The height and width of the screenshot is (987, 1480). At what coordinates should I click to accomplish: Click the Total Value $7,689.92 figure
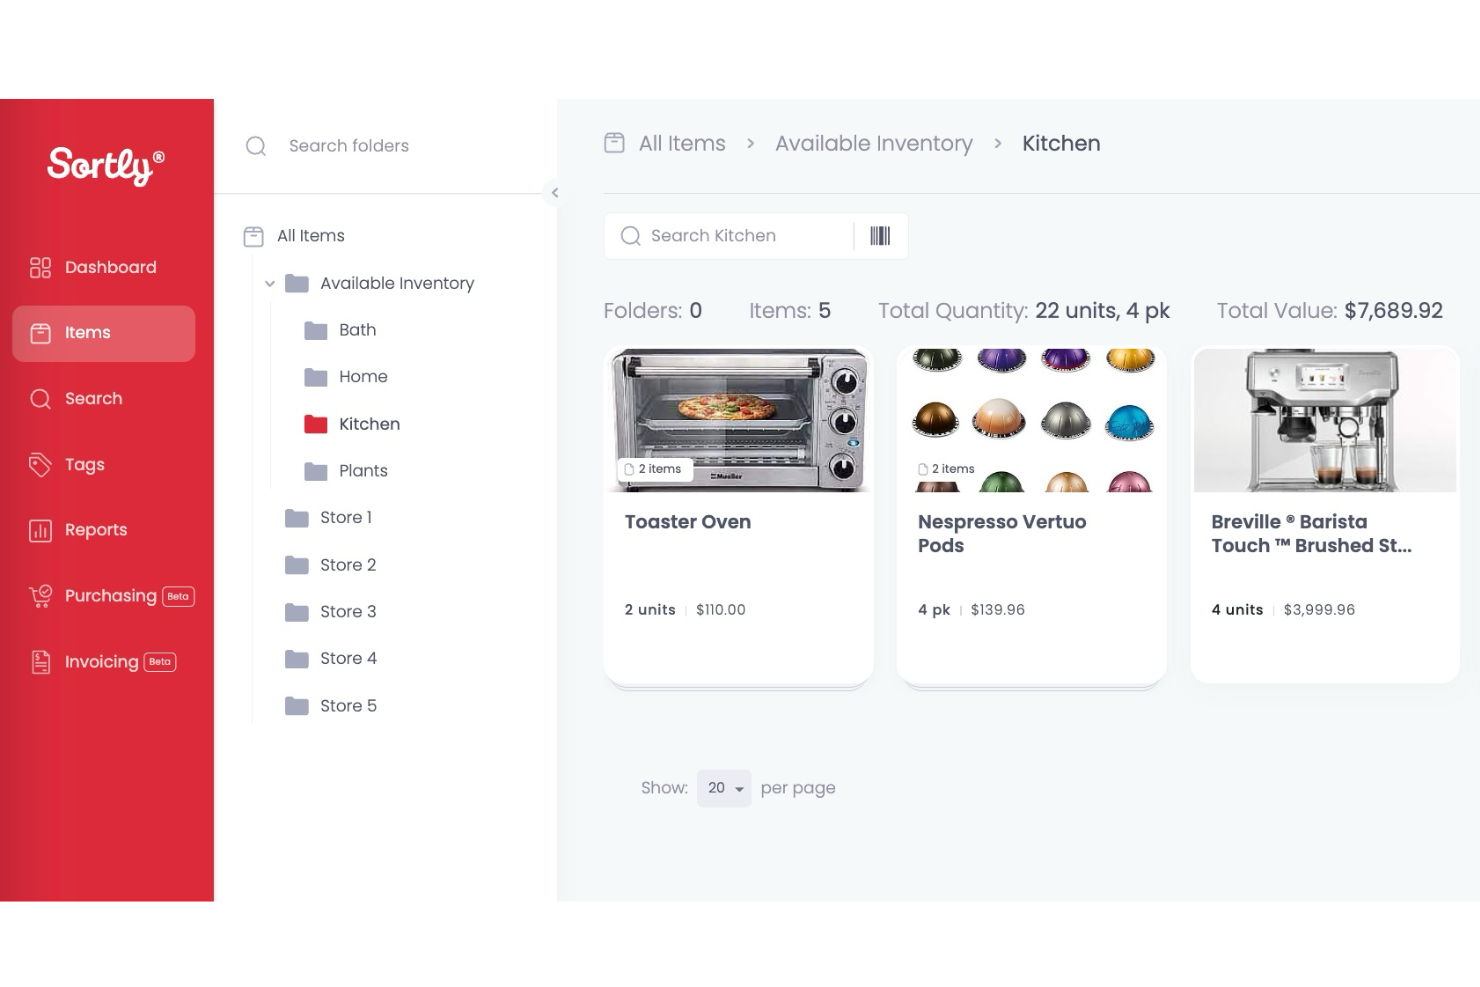pos(1393,311)
